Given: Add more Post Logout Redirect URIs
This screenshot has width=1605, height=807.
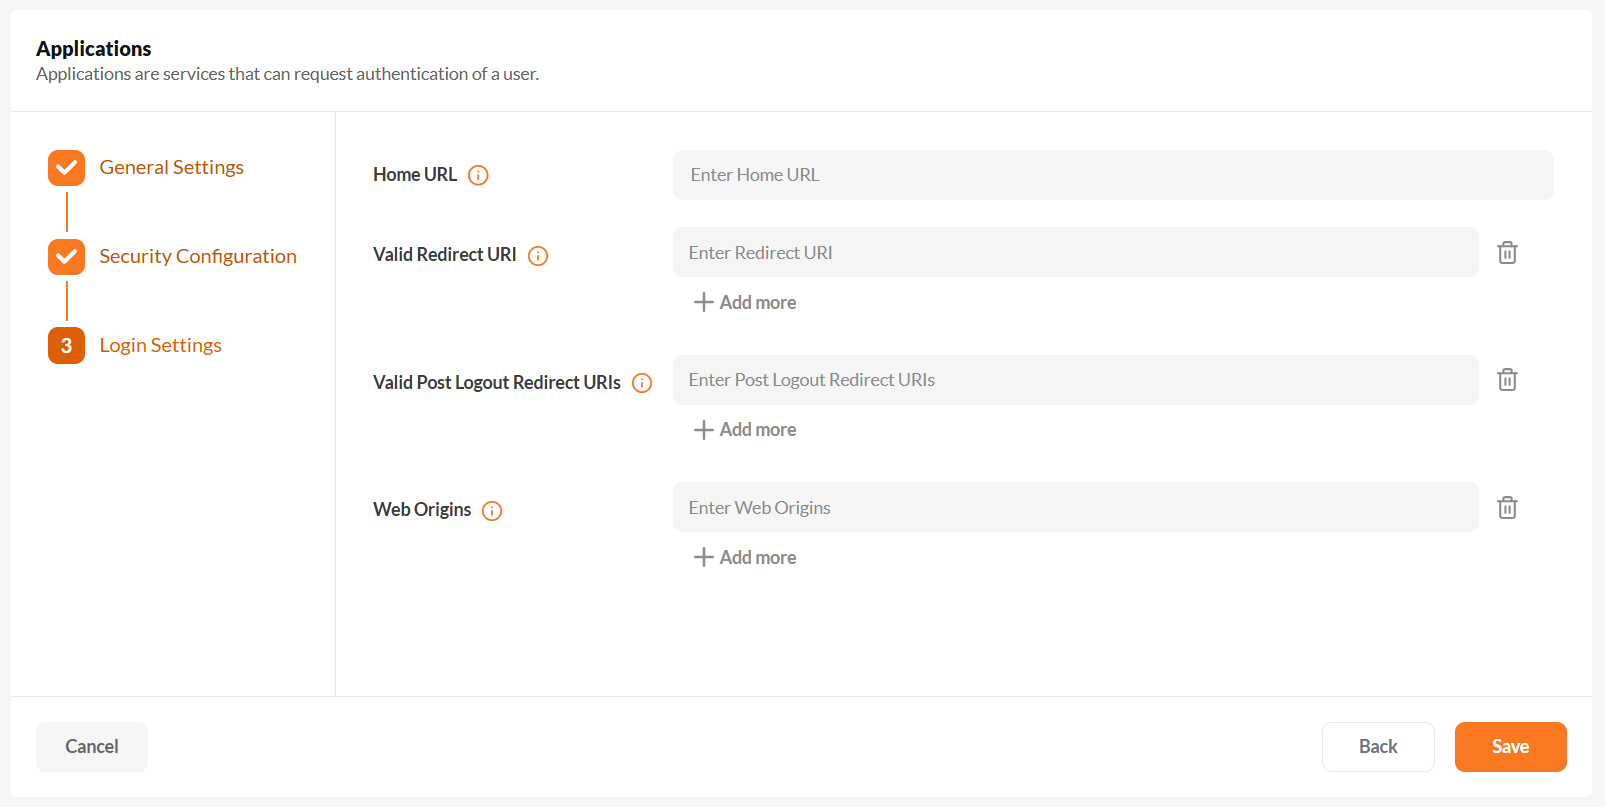Looking at the screenshot, I should (745, 430).
